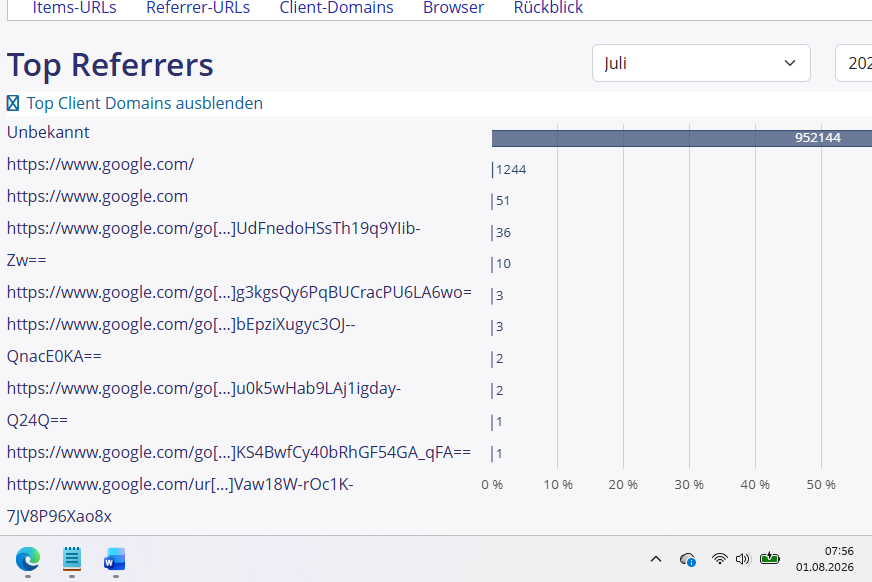
Task: Open the Juli month dropdown
Action: [x=701, y=63]
